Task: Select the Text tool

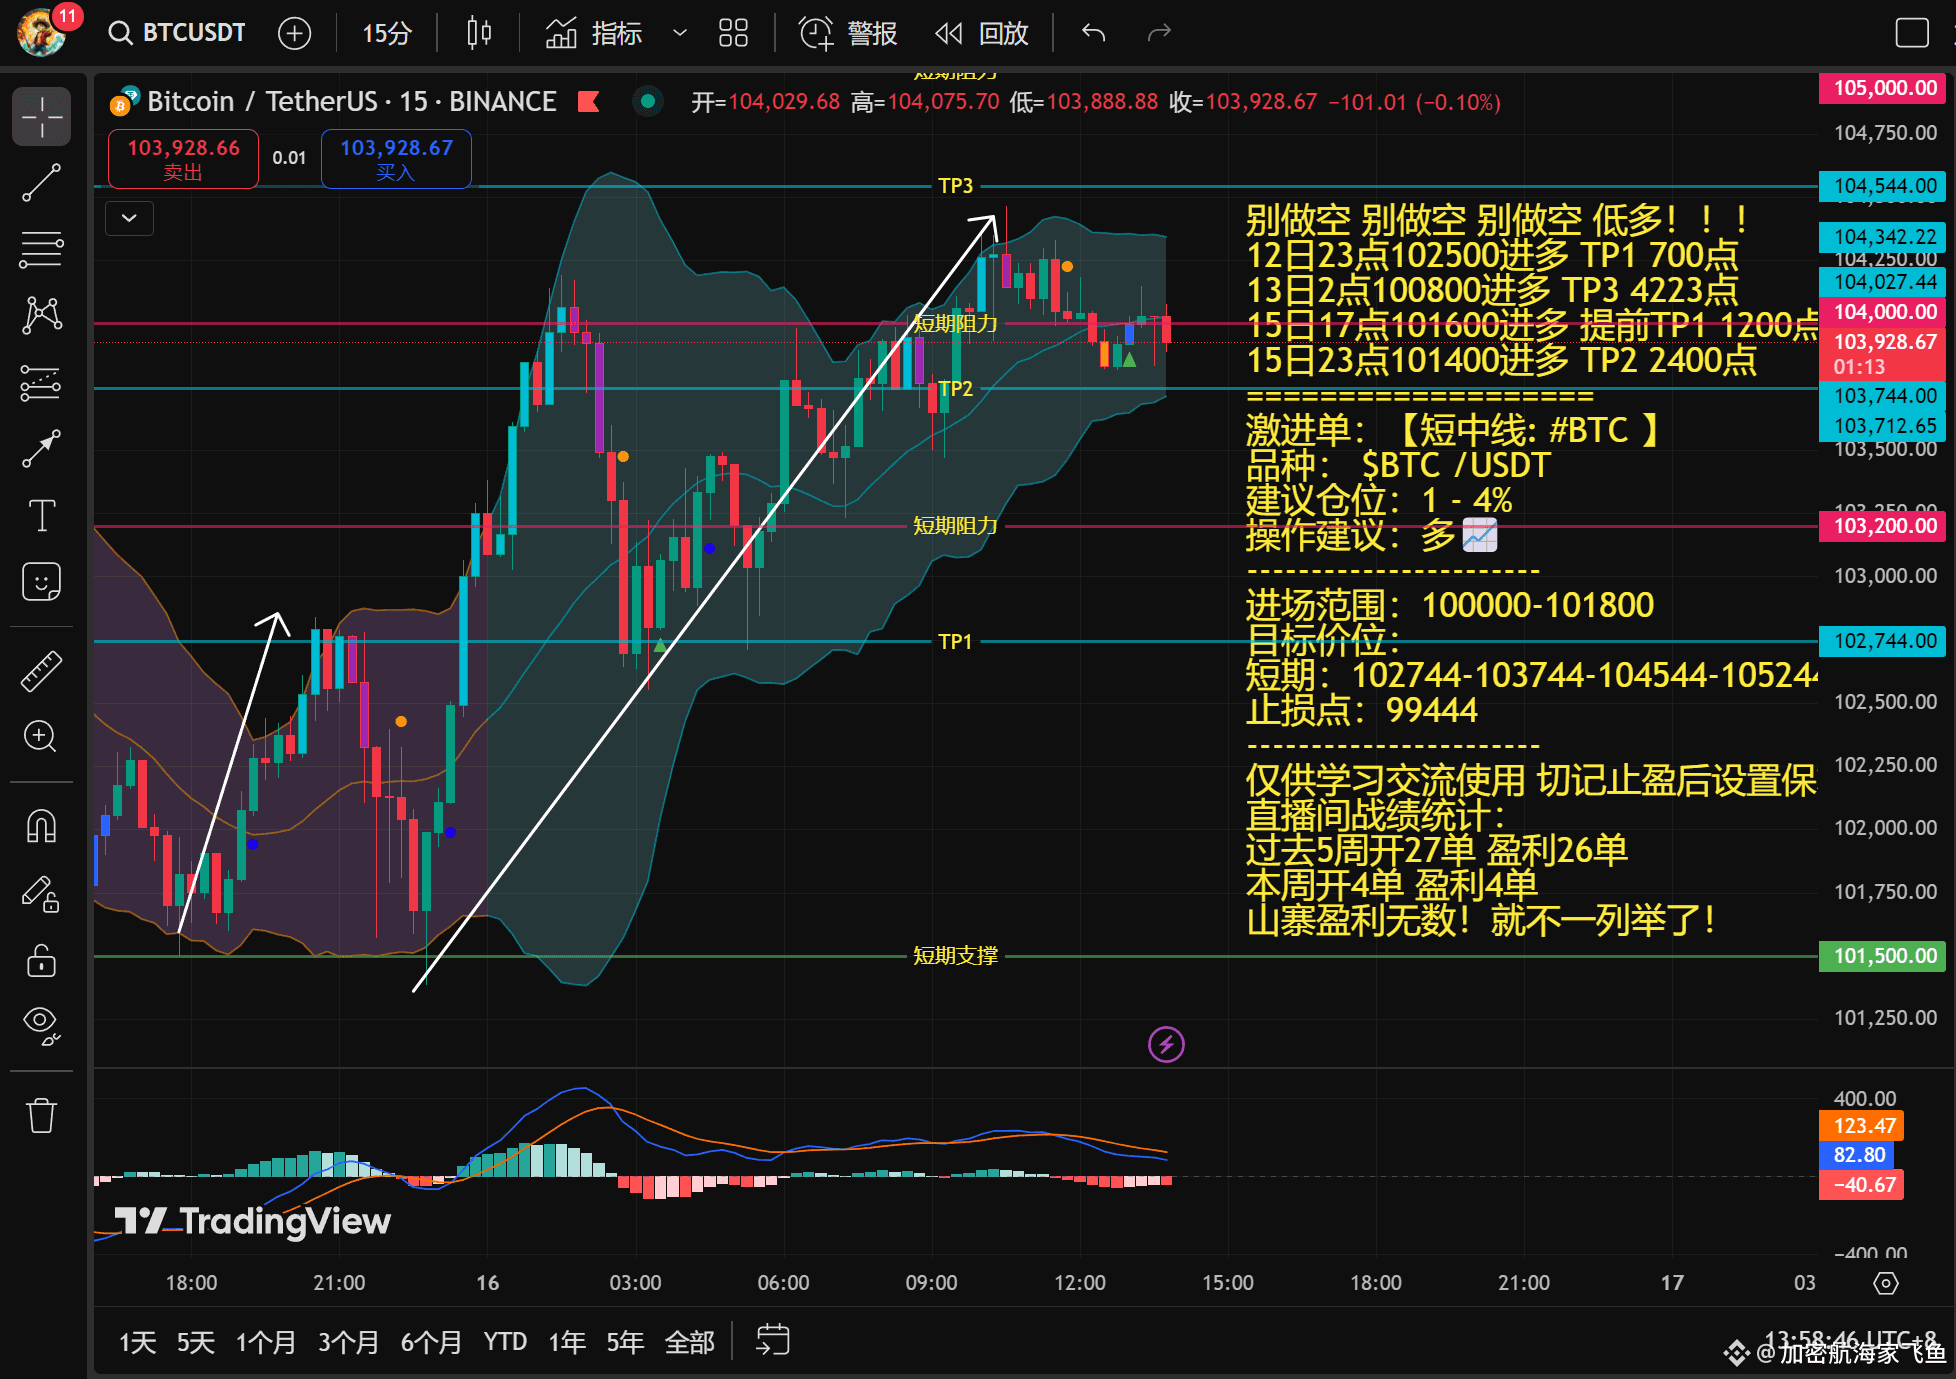Action: tap(41, 516)
